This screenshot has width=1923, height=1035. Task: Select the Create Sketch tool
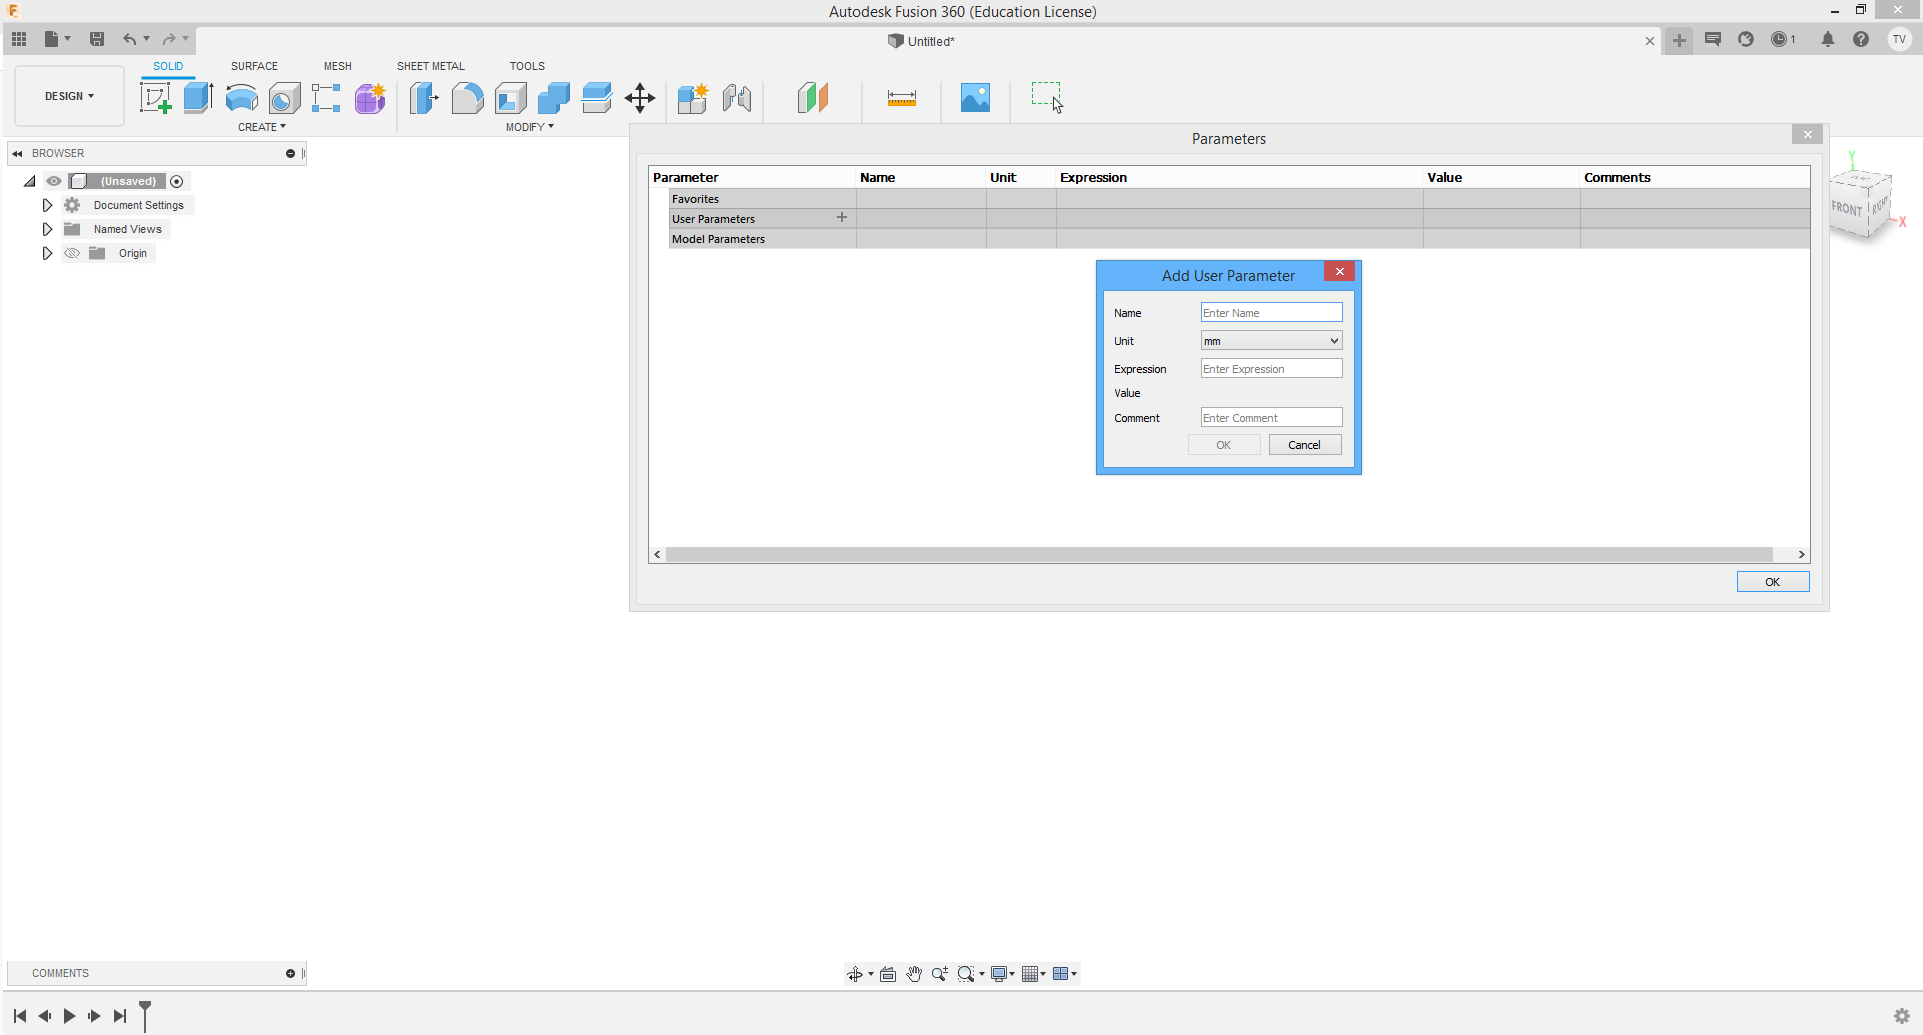(155, 98)
